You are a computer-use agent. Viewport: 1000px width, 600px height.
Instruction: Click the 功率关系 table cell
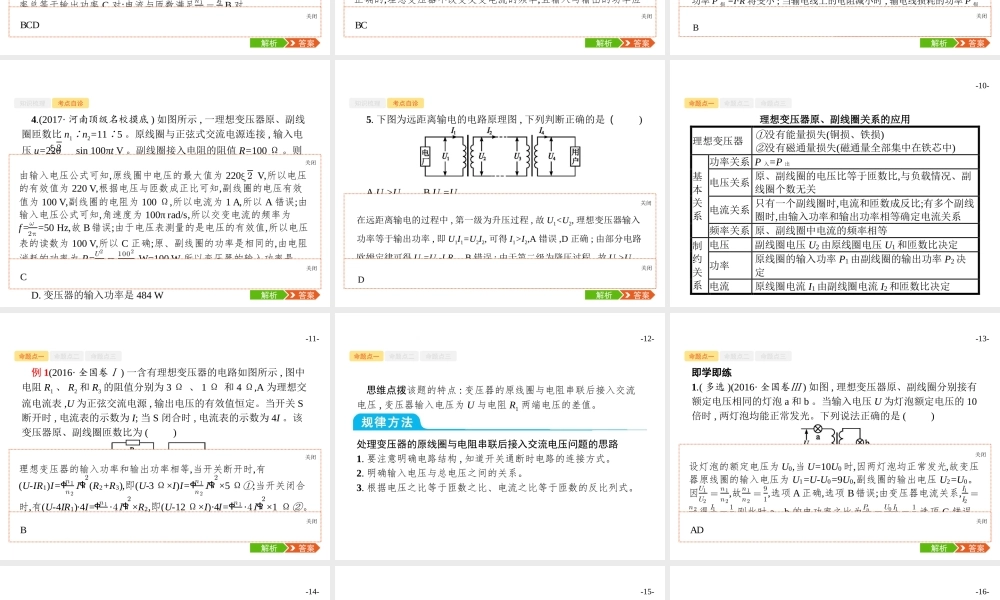coord(730,162)
